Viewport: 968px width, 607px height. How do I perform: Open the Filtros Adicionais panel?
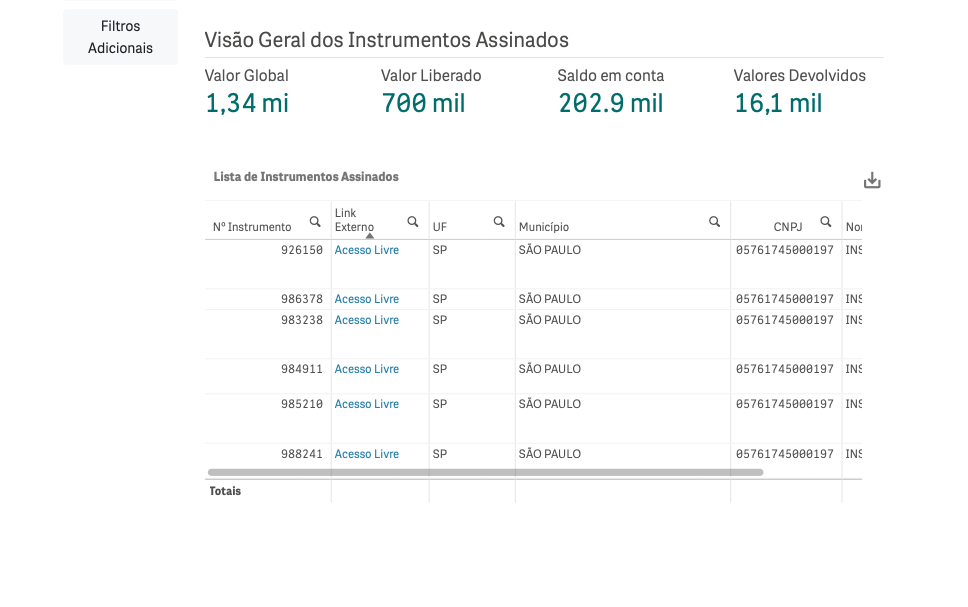[120, 37]
